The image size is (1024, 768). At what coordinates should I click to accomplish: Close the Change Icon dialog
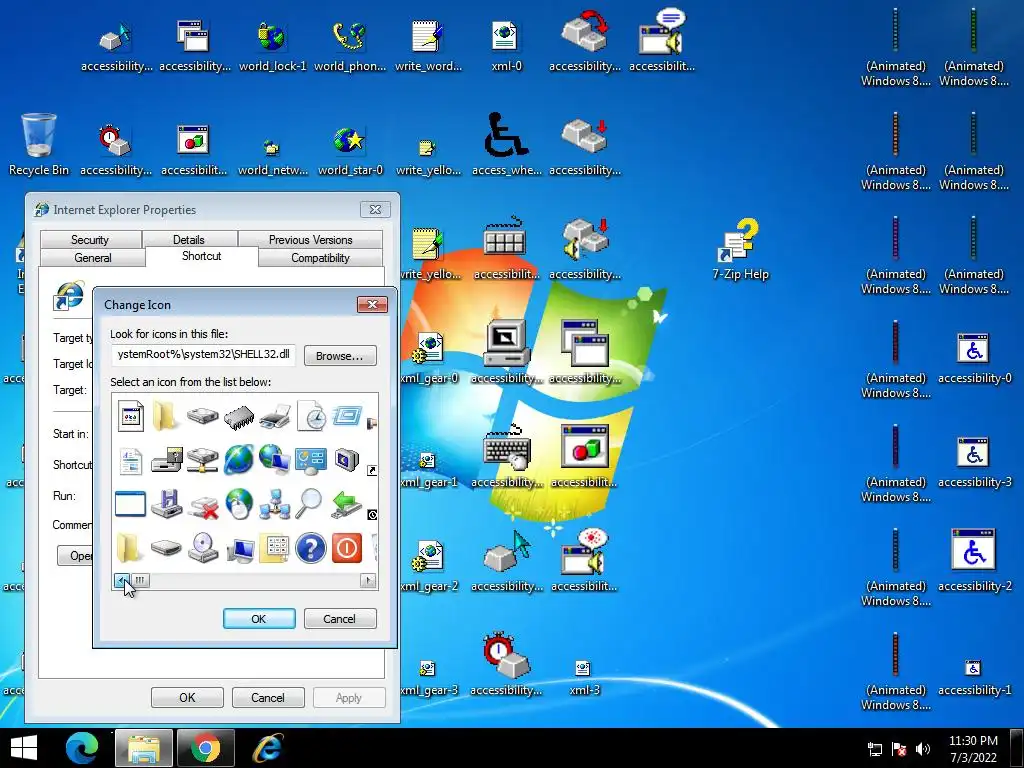[372, 304]
